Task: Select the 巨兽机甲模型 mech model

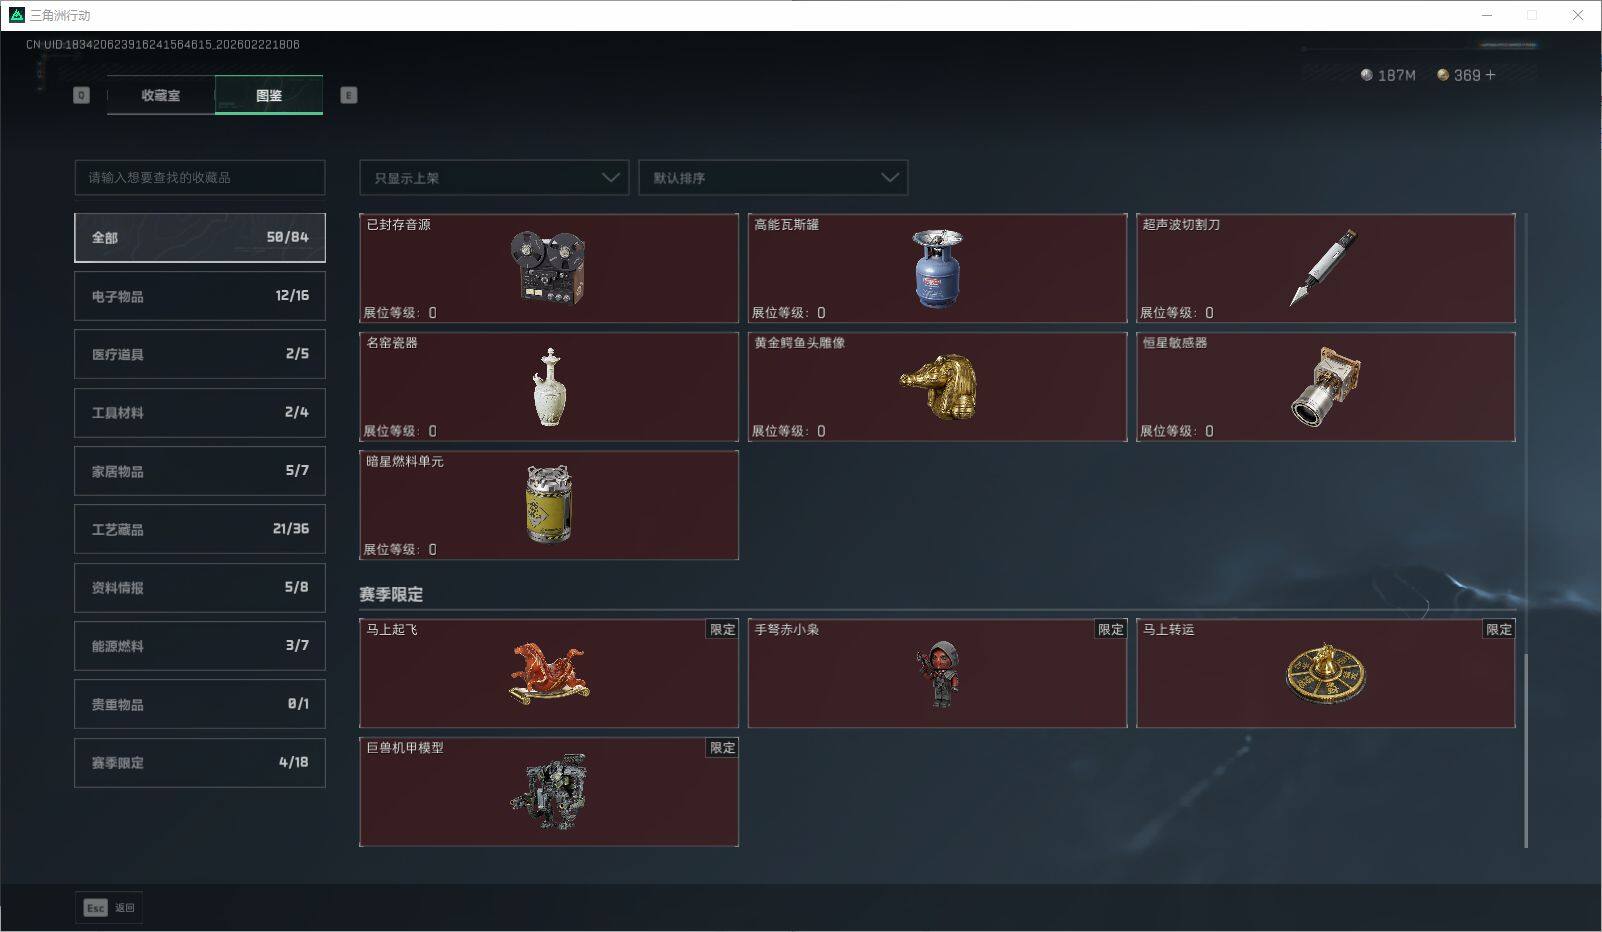Action: point(549,792)
